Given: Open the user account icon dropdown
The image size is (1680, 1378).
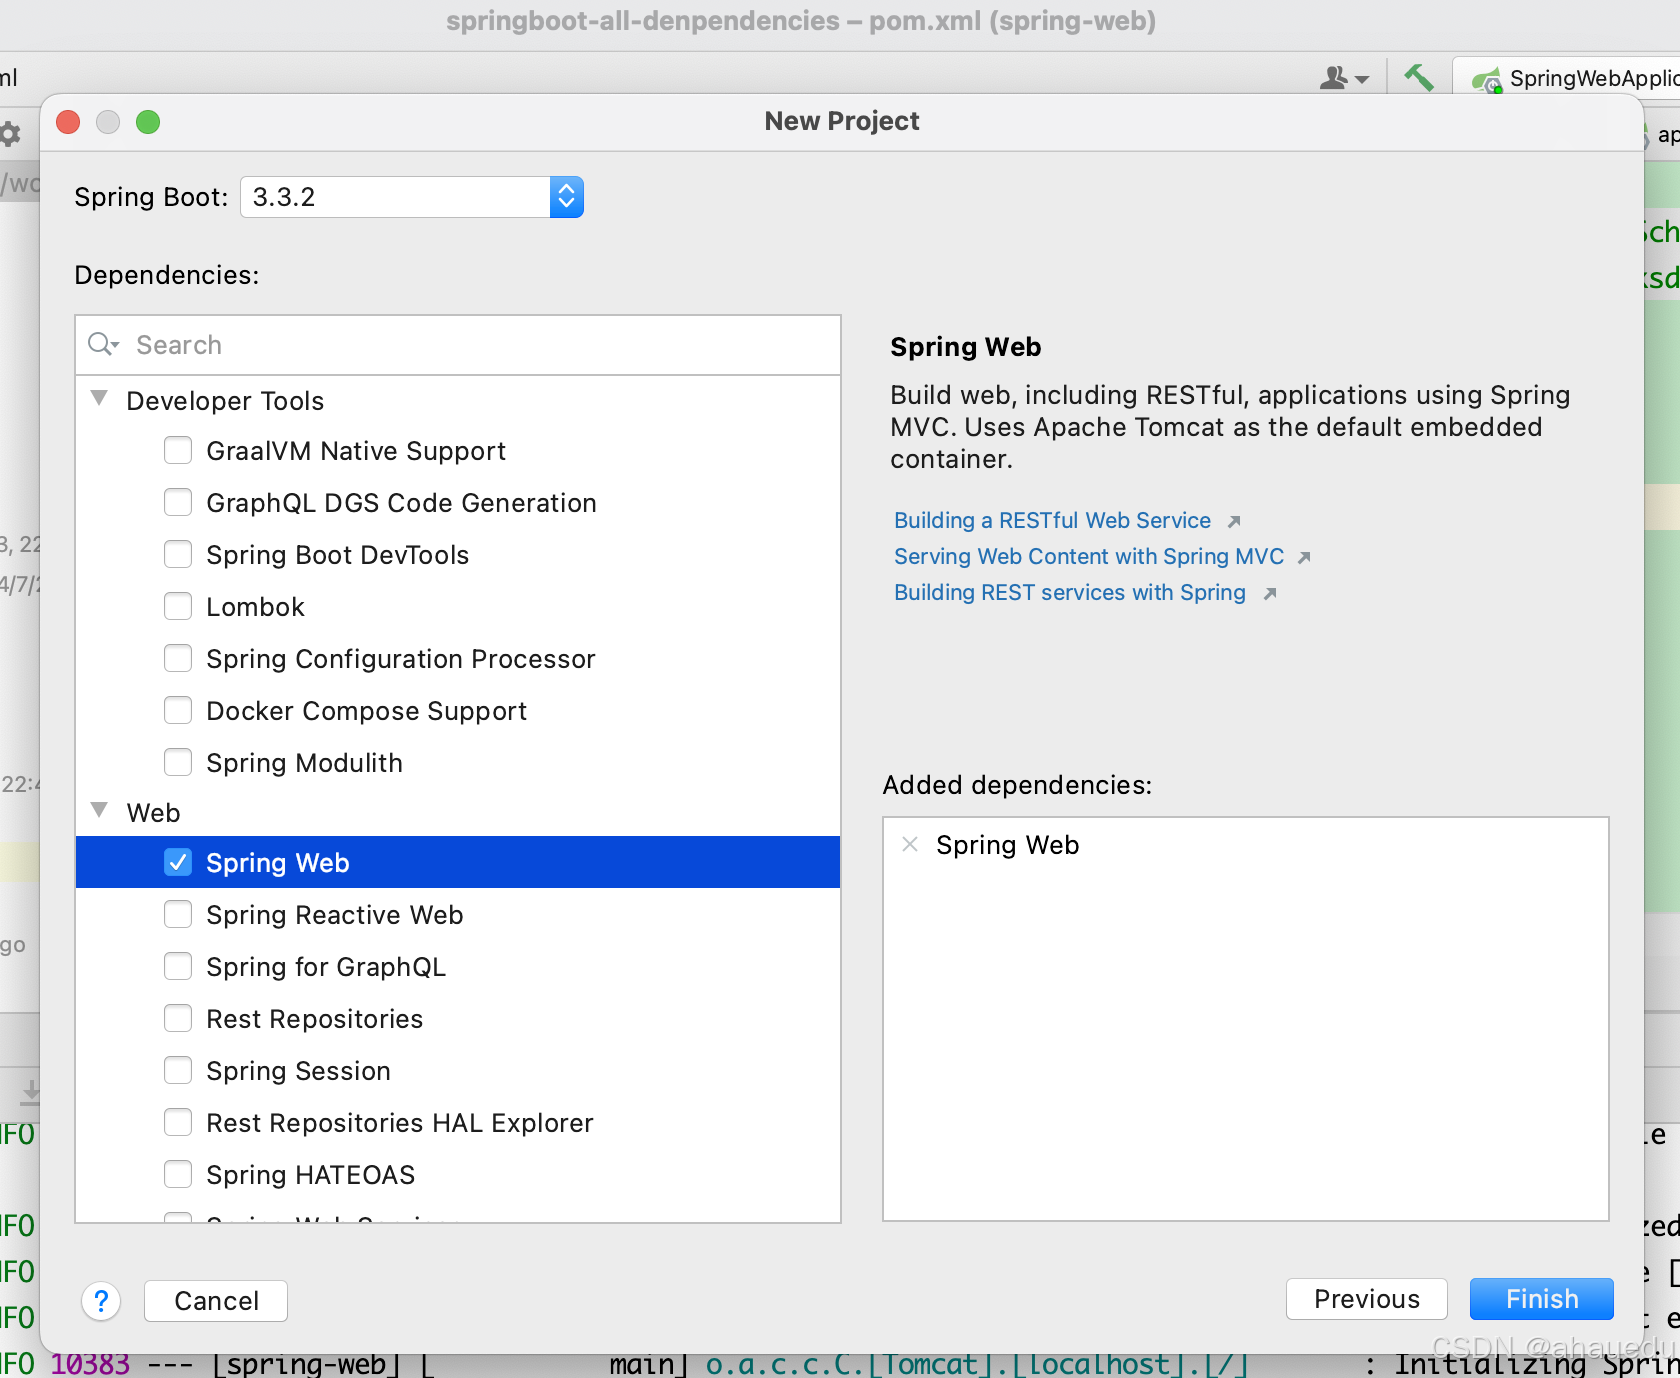Looking at the screenshot, I should tap(1344, 77).
